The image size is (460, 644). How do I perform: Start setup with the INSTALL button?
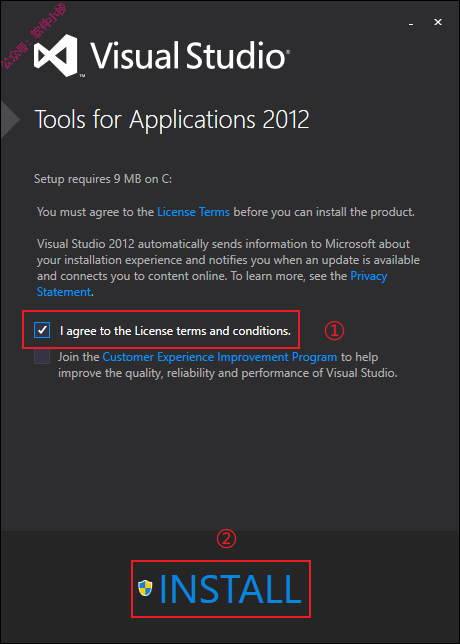tap(221, 589)
